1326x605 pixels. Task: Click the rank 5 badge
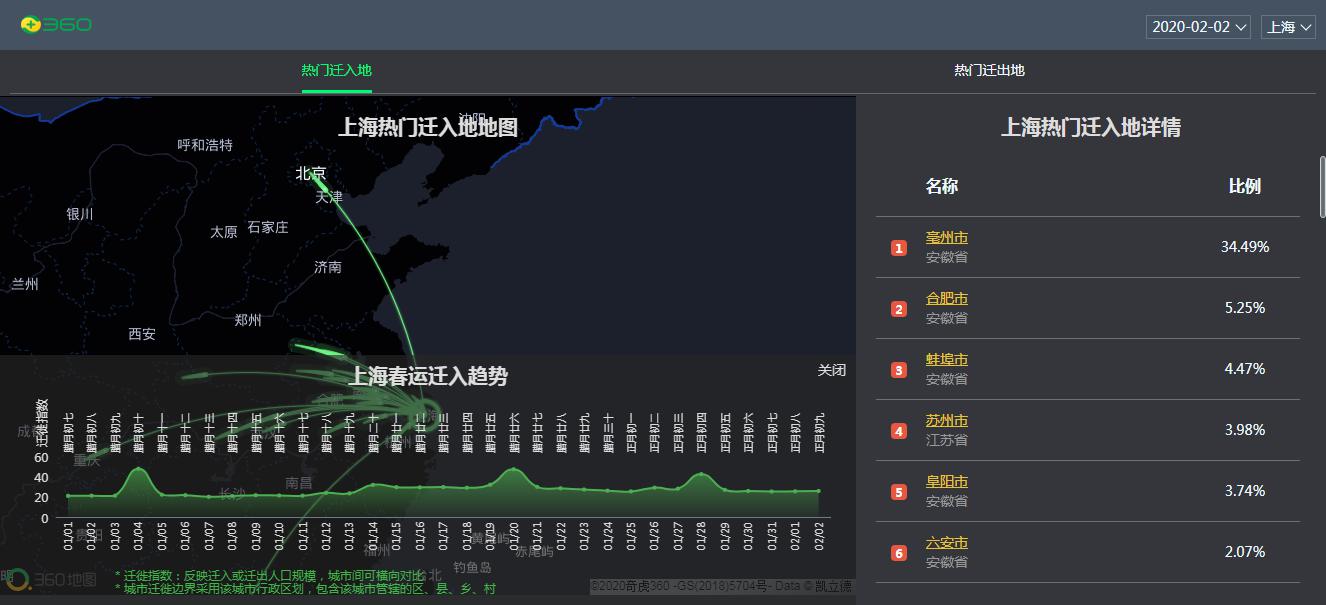tap(899, 492)
